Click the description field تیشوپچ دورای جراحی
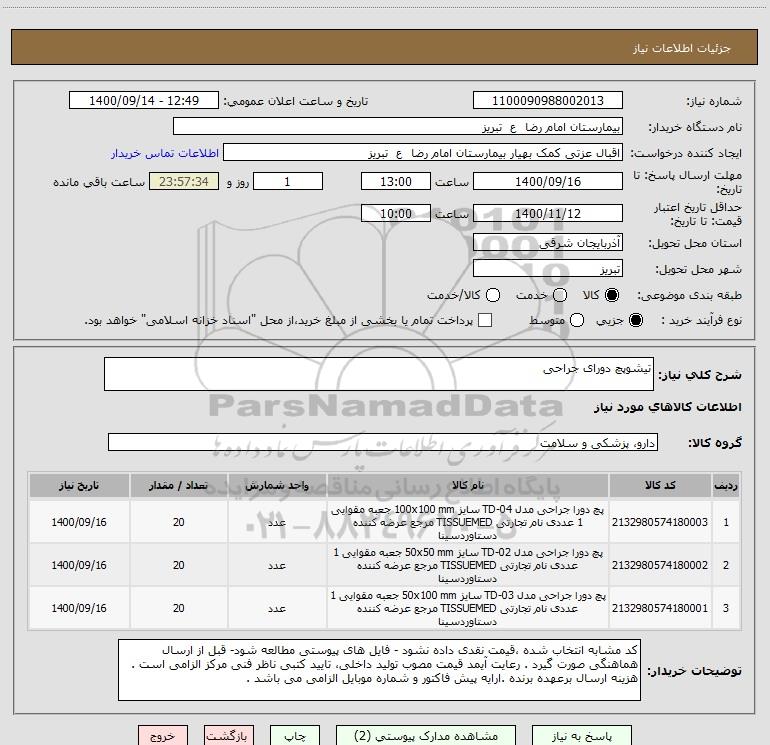770x745 pixels. pyautogui.click(x=379, y=374)
